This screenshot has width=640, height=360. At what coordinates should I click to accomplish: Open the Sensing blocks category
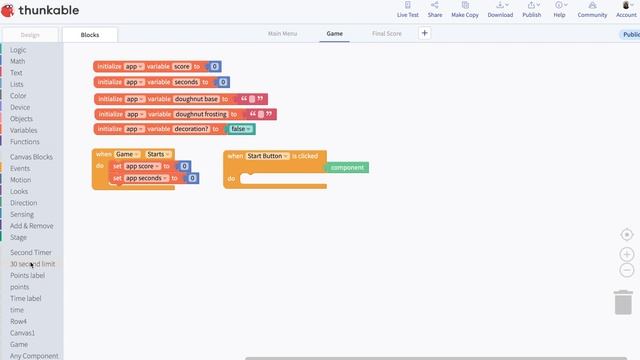(x=22, y=214)
